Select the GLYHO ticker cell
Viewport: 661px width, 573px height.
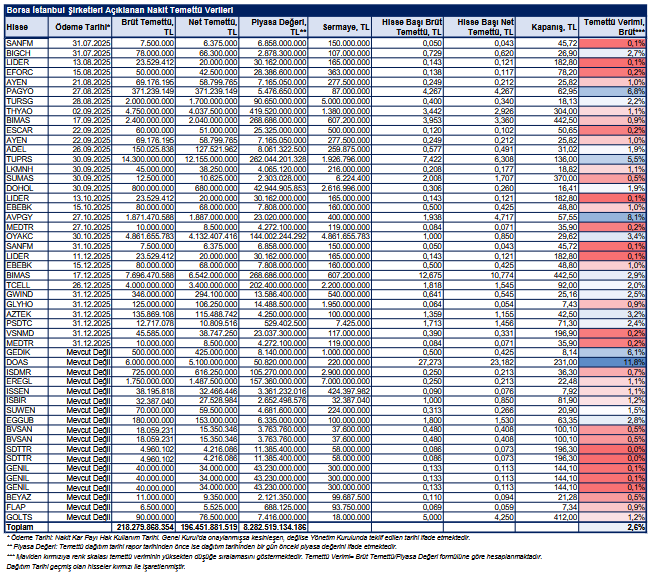coord(27,304)
